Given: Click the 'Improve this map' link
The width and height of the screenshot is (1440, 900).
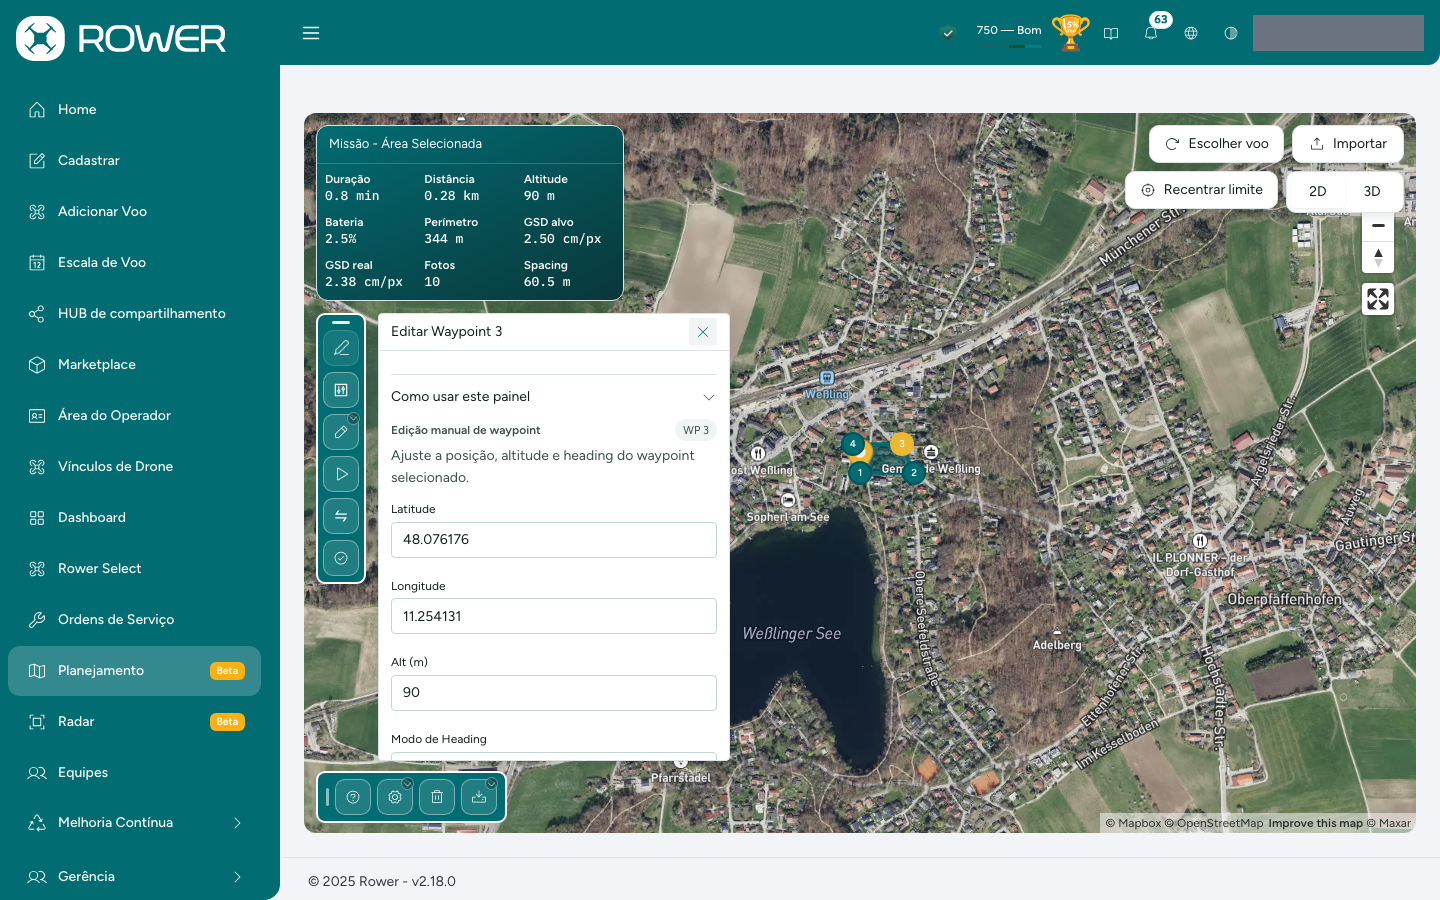Looking at the screenshot, I should [x=1315, y=824].
